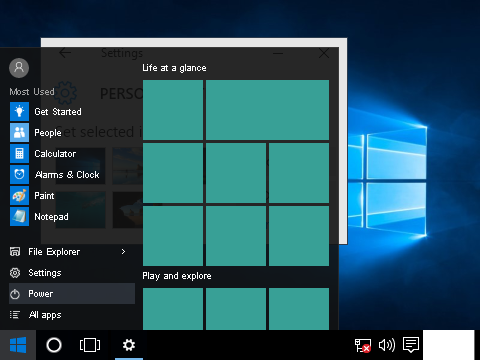Select the People label
Viewport: 480px width, 360px height.
click(x=48, y=133)
